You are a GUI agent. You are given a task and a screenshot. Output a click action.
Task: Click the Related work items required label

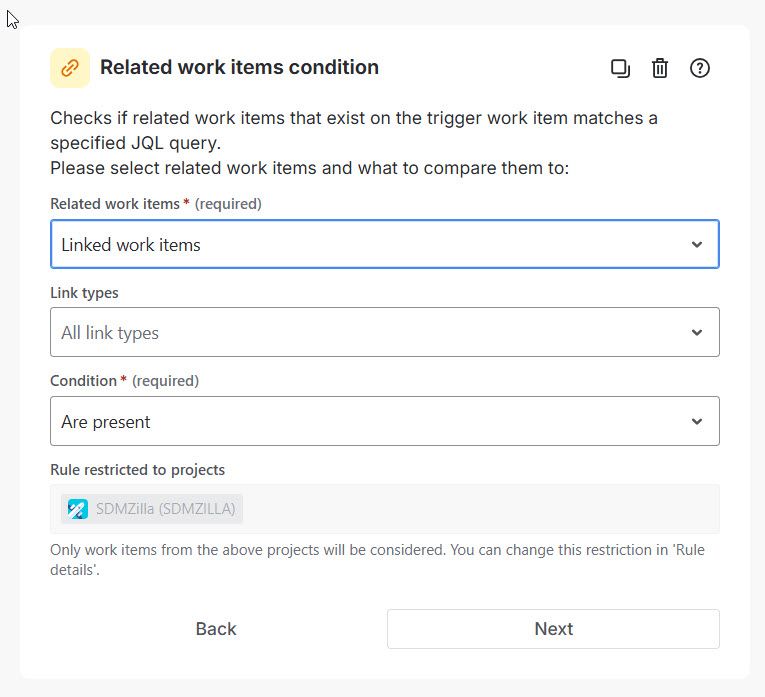point(156,204)
